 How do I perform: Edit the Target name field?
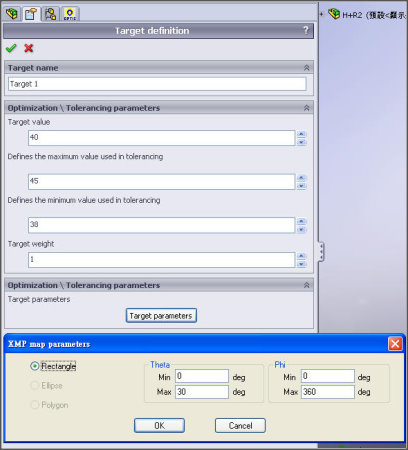point(157,84)
